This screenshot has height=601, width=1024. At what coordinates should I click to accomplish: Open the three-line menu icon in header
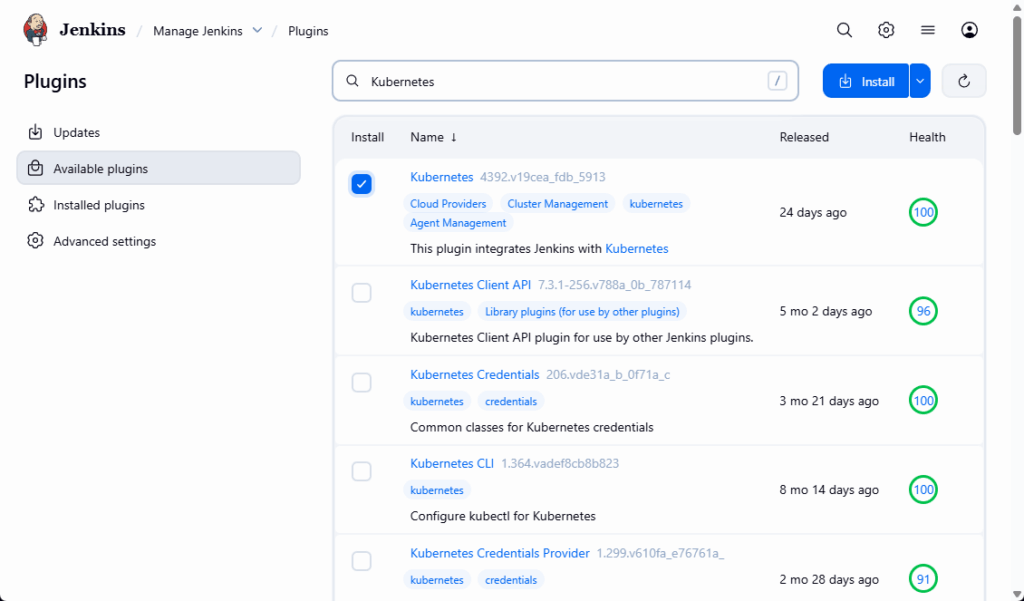tap(928, 30)
